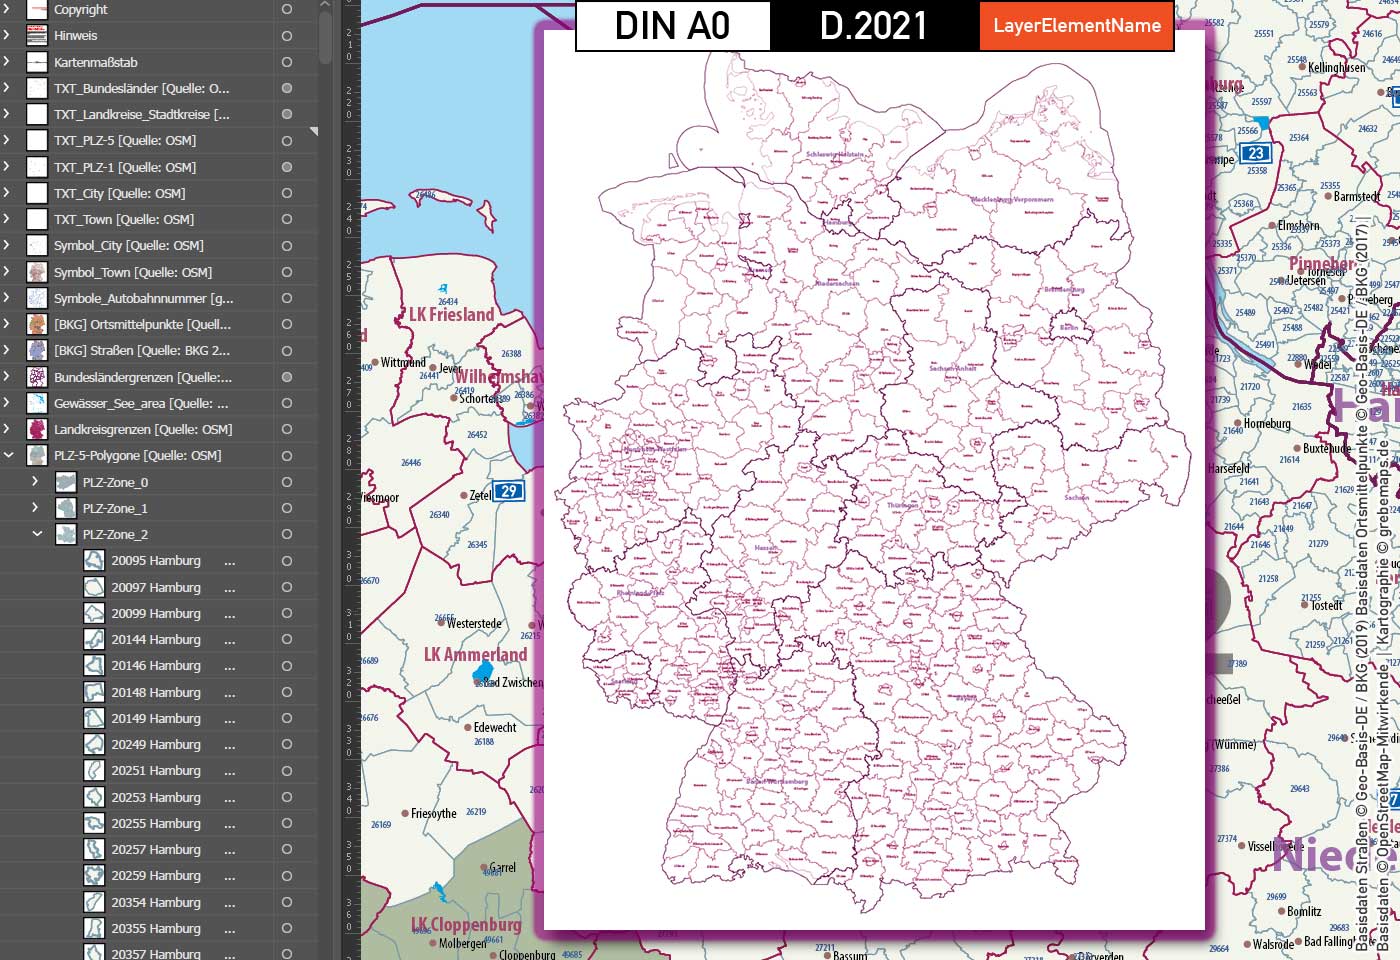Click the 20095 Hamburg path thumbnail
Screen dimensions: 1400x960
(x=93, y=560)
